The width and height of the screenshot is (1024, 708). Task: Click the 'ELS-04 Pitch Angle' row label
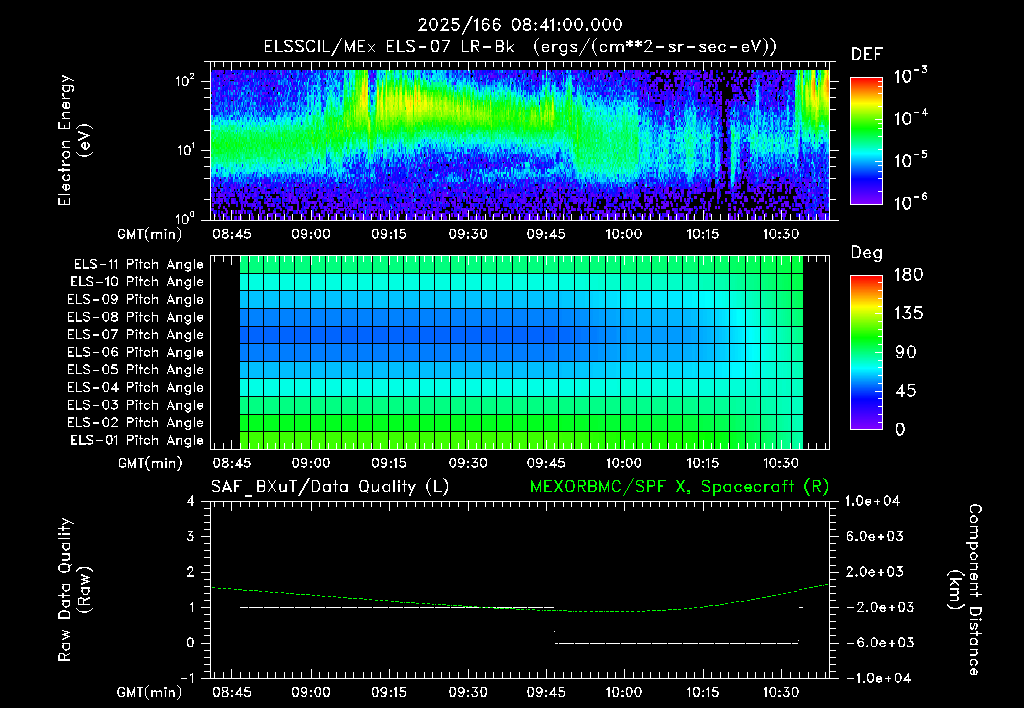[136, 387]
